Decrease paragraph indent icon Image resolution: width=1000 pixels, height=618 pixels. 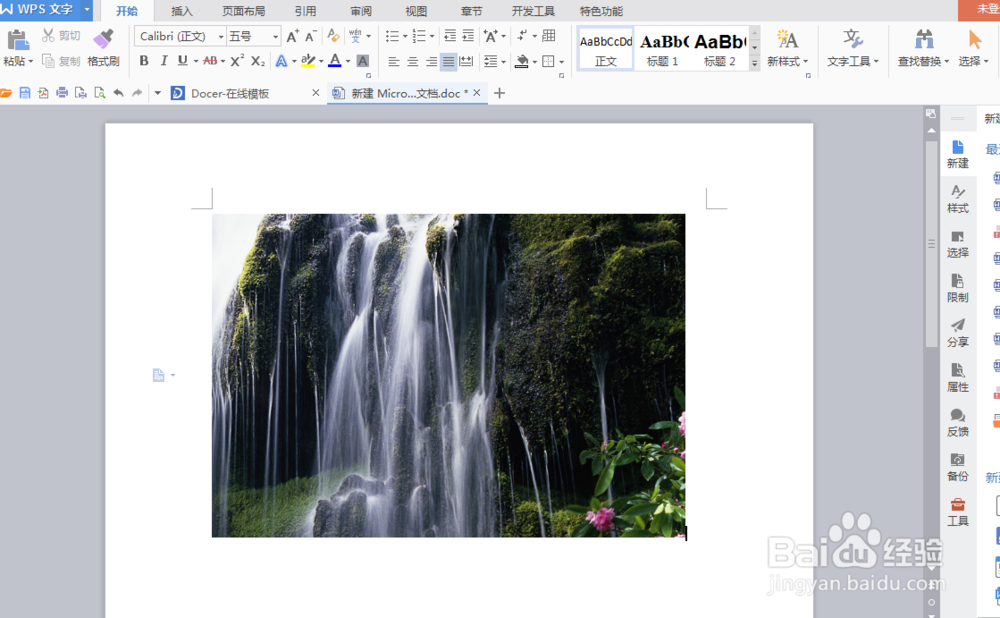tap(450, 36)
